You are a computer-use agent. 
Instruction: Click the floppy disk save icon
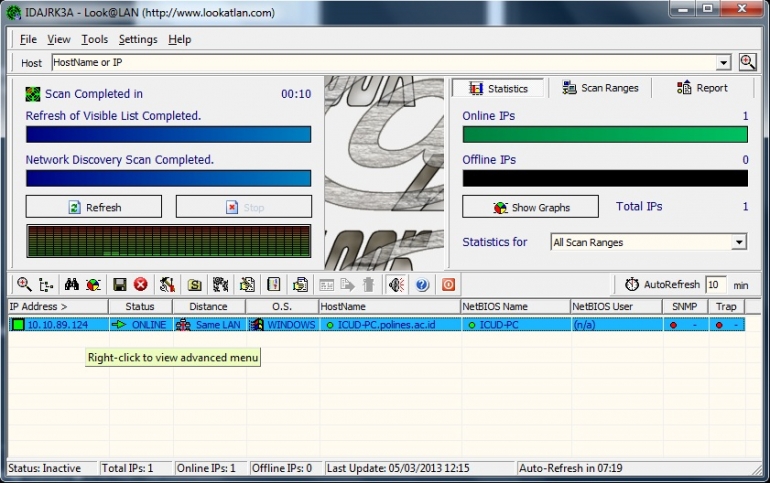point(119,284)
